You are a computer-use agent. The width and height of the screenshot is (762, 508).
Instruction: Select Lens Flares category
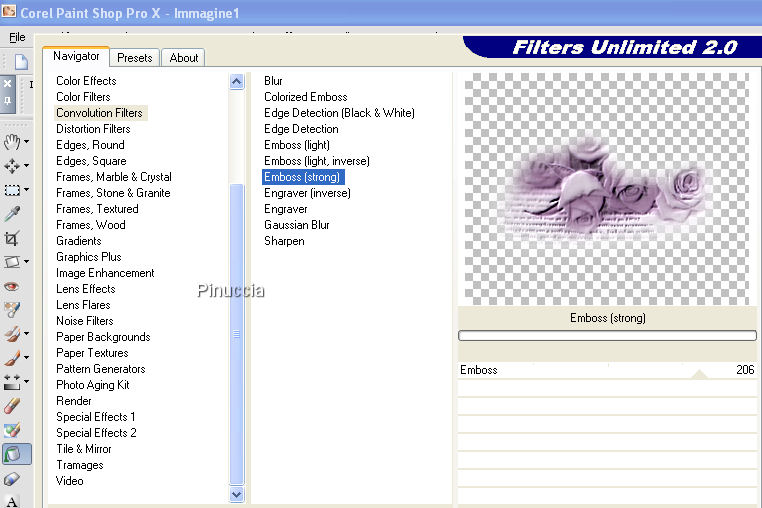coord(83,305)
